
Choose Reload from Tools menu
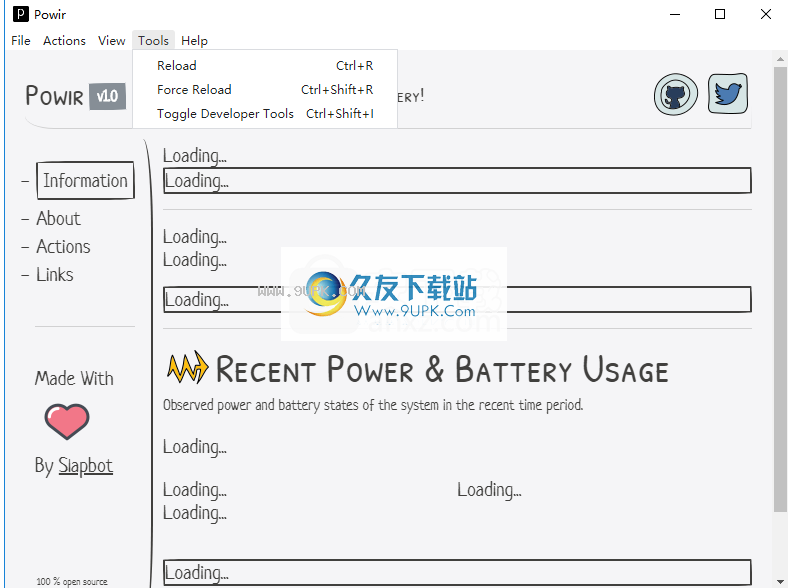point(265,66)
